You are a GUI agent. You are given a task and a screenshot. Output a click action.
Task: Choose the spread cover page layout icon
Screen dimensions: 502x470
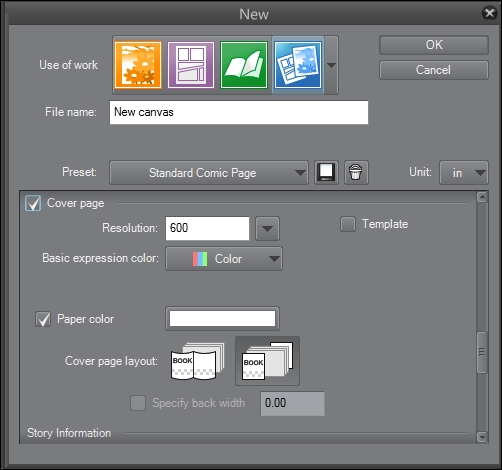point(197,361)
